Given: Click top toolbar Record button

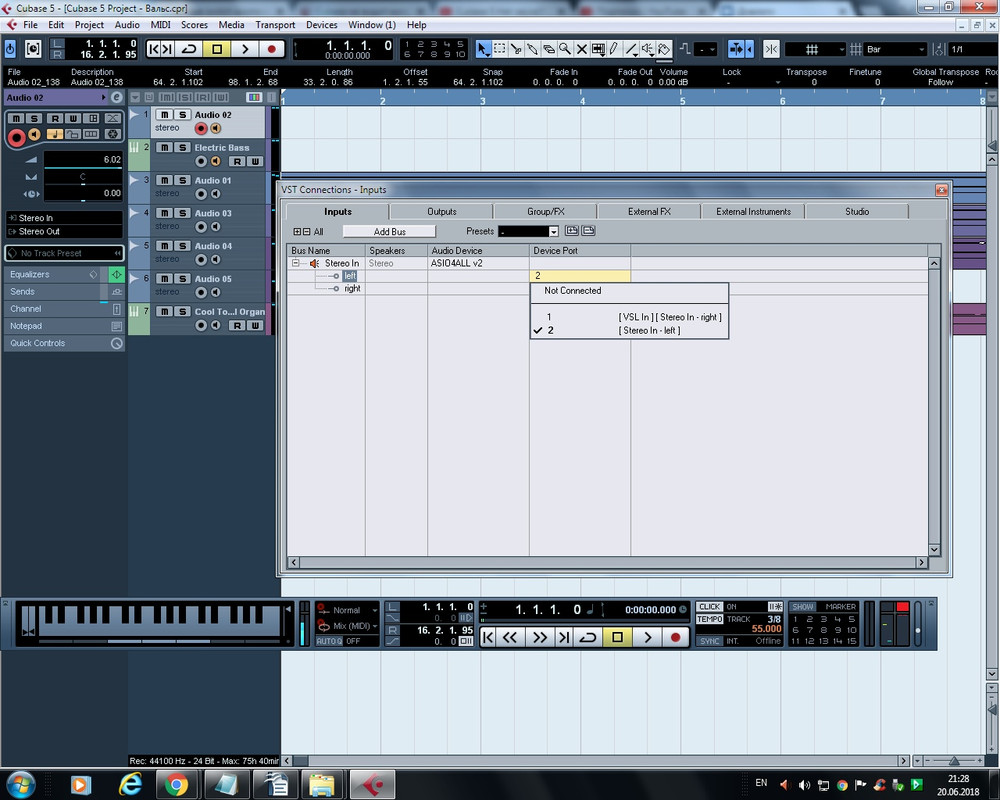Looking at the screenshot, I should point(272,49).
